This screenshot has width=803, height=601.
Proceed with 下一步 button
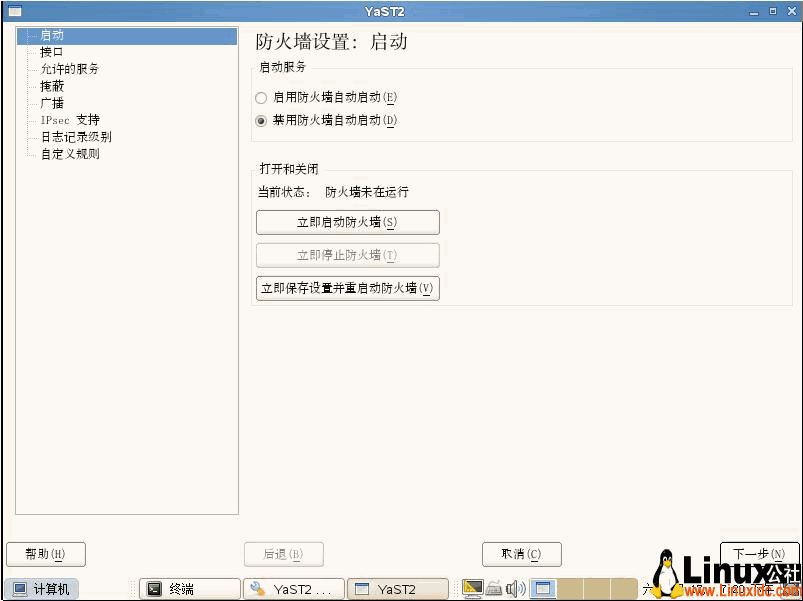[759, 554]
